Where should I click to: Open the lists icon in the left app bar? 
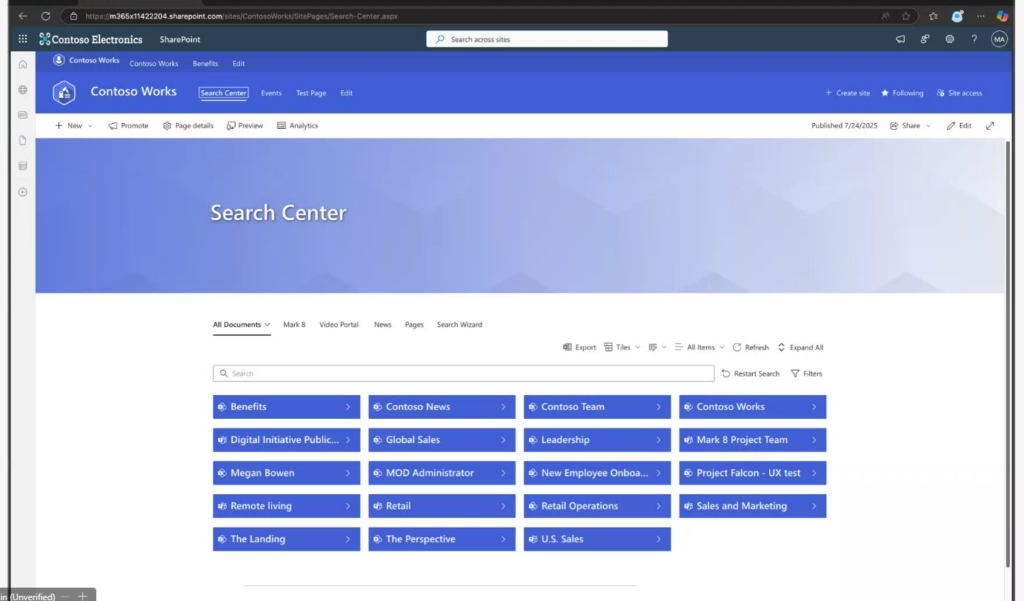pos(23,166)
